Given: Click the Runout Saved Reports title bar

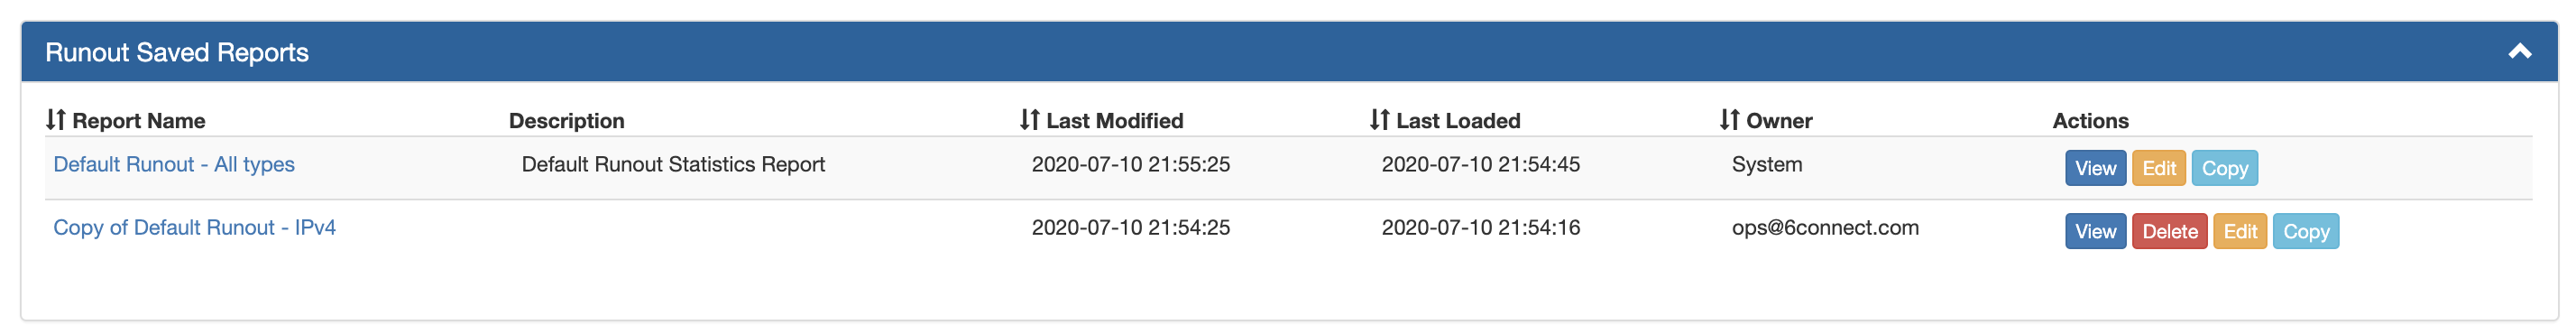Looking at the screenshot, I should coord(1289,52).
